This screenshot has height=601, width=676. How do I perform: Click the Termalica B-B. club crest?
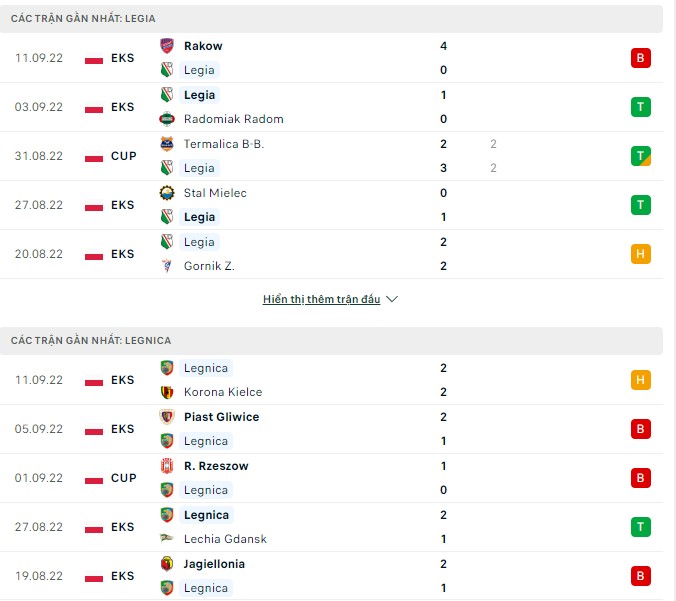point(167,144)
